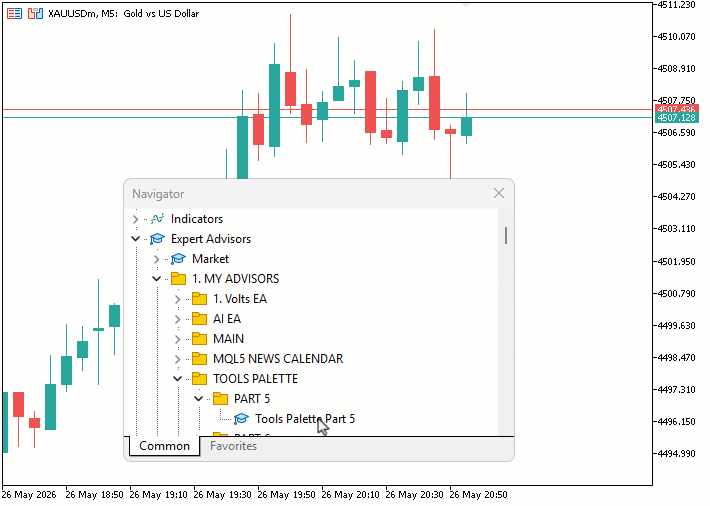This screenshot has width=710, height=506.
Task: Click the 4494.990 price scale value
Action: [x=676, y=453]
